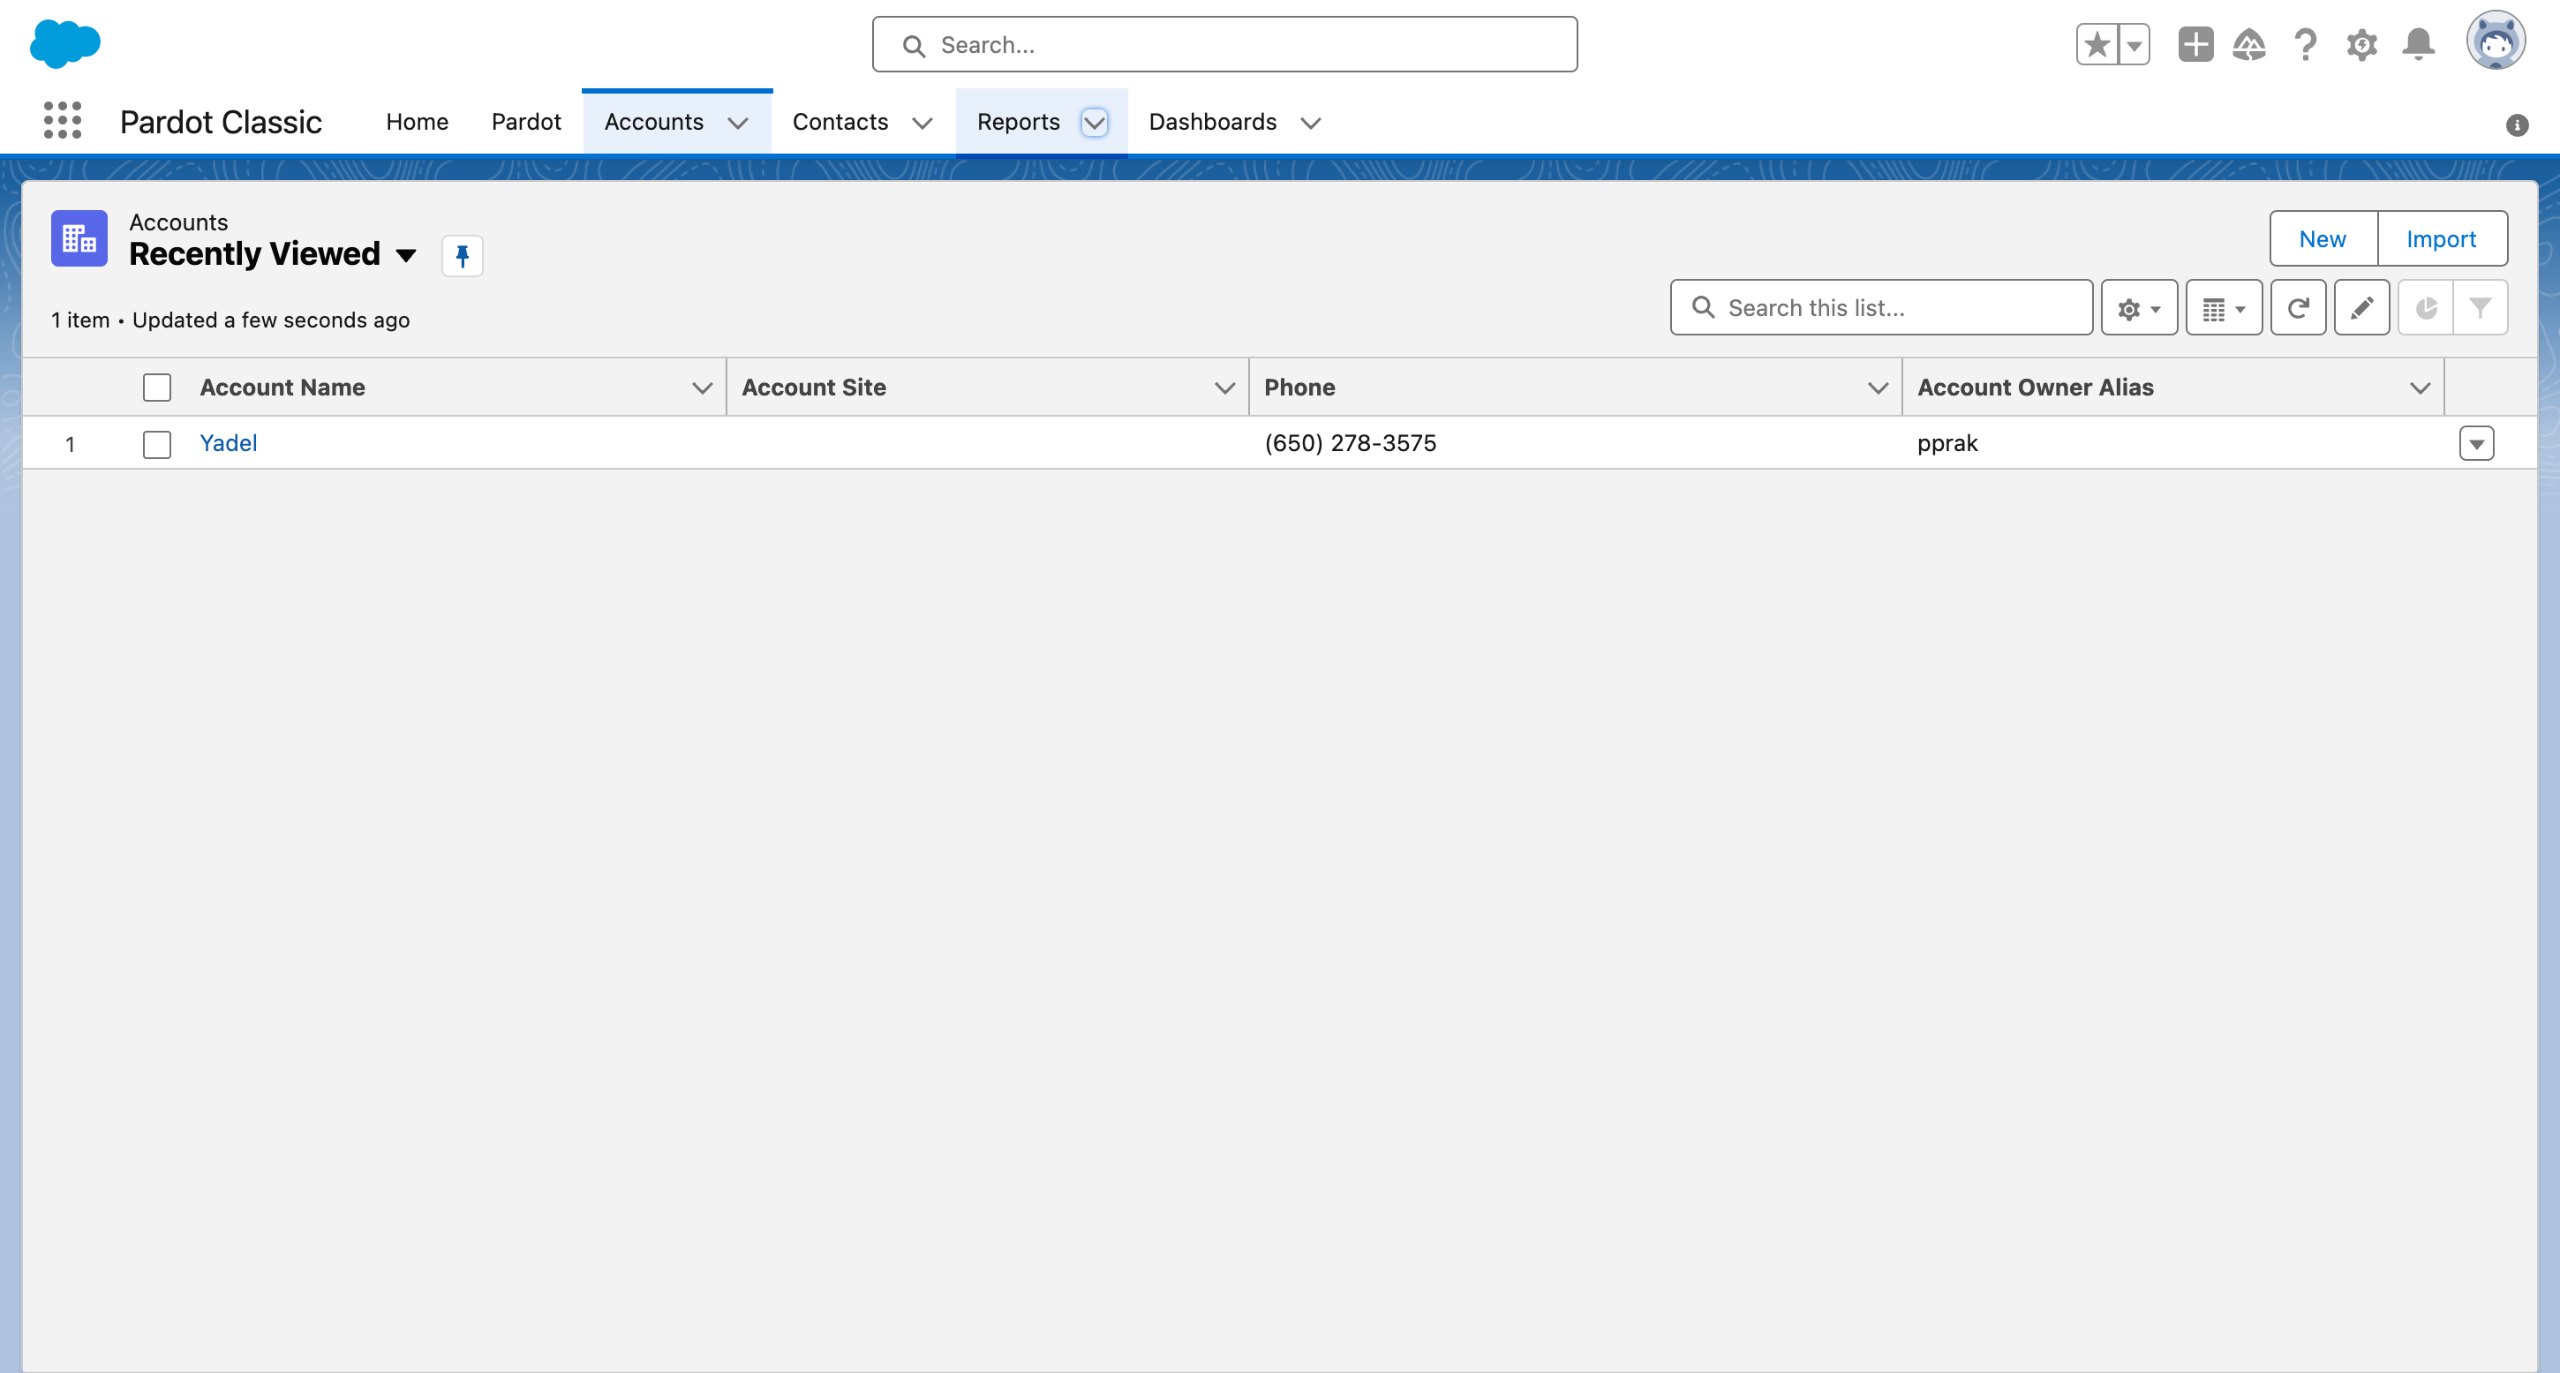Viewport: 2560px width, 1373px height.
Task: Open Account Owner Alias column actions chevron
Action: pos(2420,388)
